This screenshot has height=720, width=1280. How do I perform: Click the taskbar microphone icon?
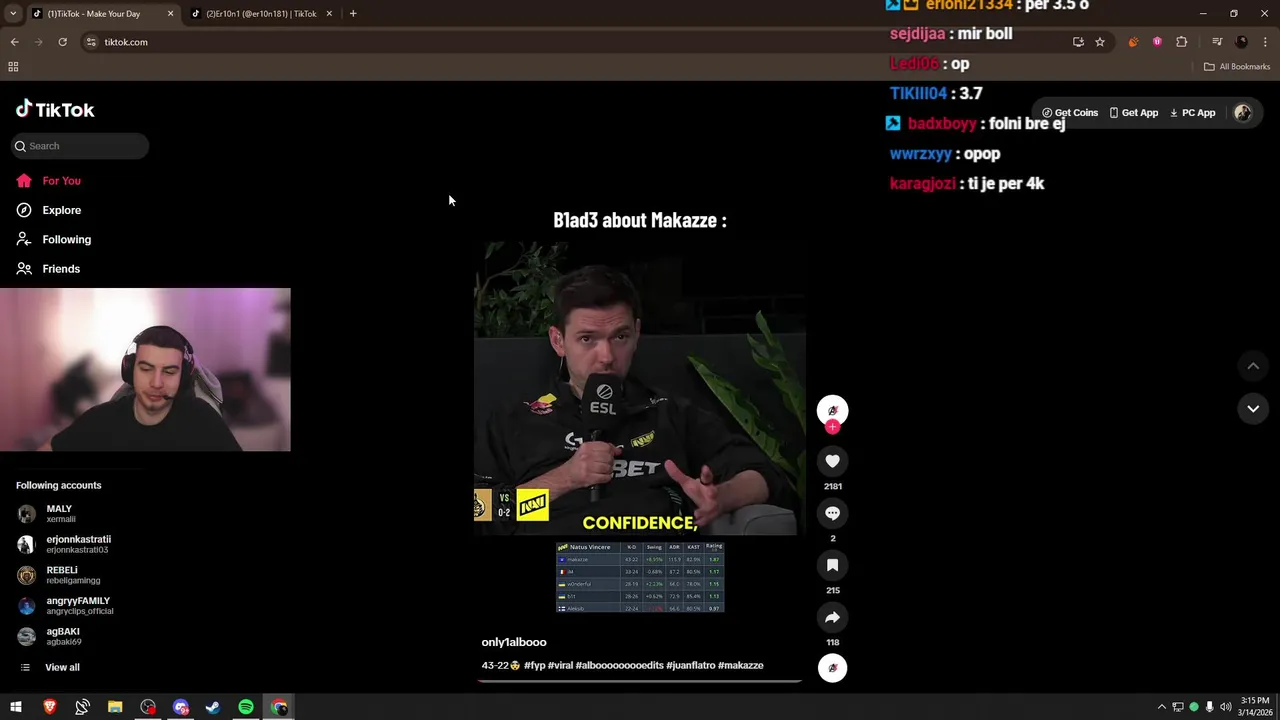[1210, 707]
